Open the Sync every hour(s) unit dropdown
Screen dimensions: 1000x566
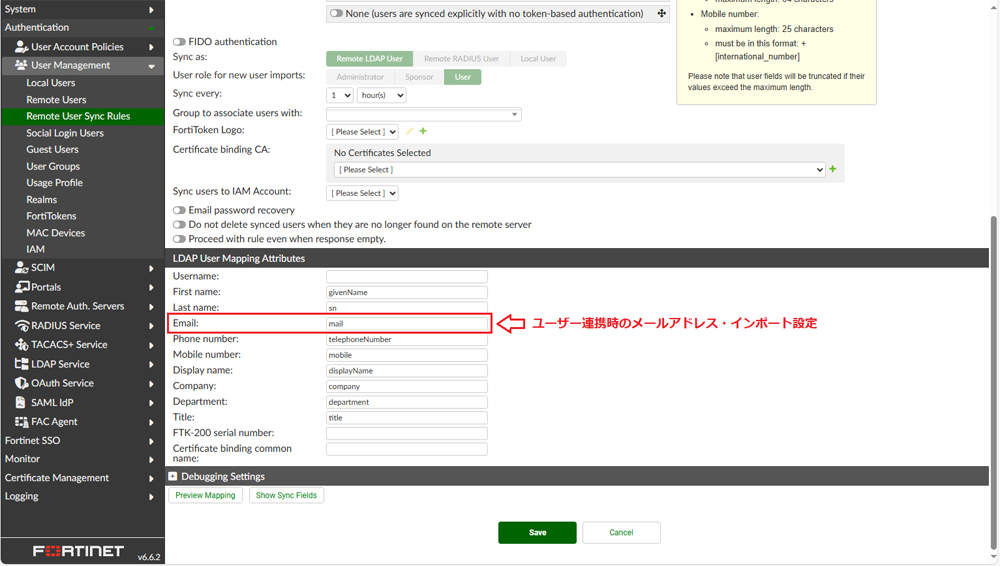(381, 95)
